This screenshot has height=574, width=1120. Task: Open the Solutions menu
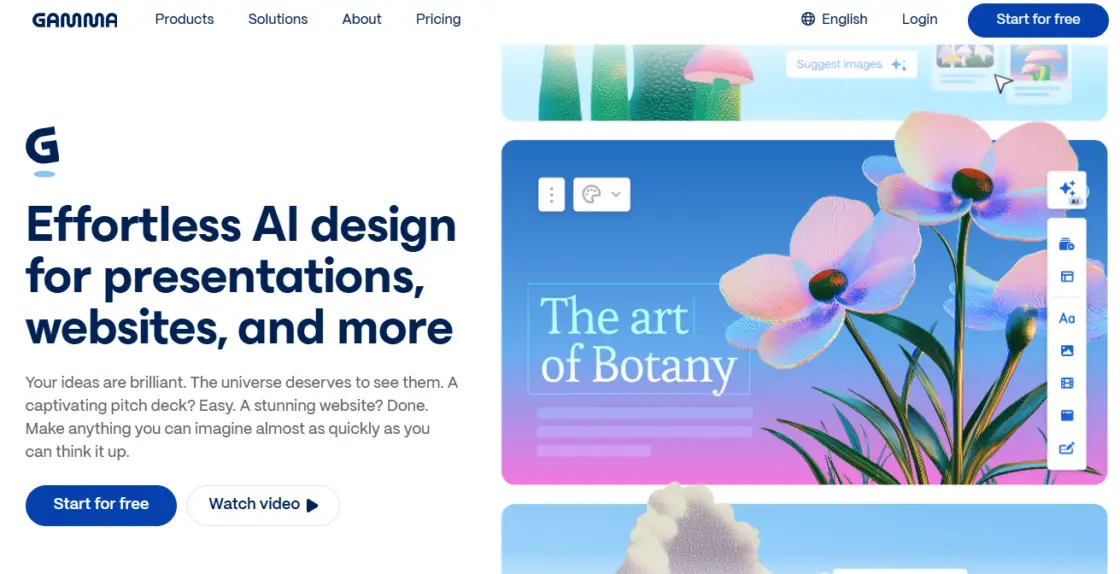(278, 19)
